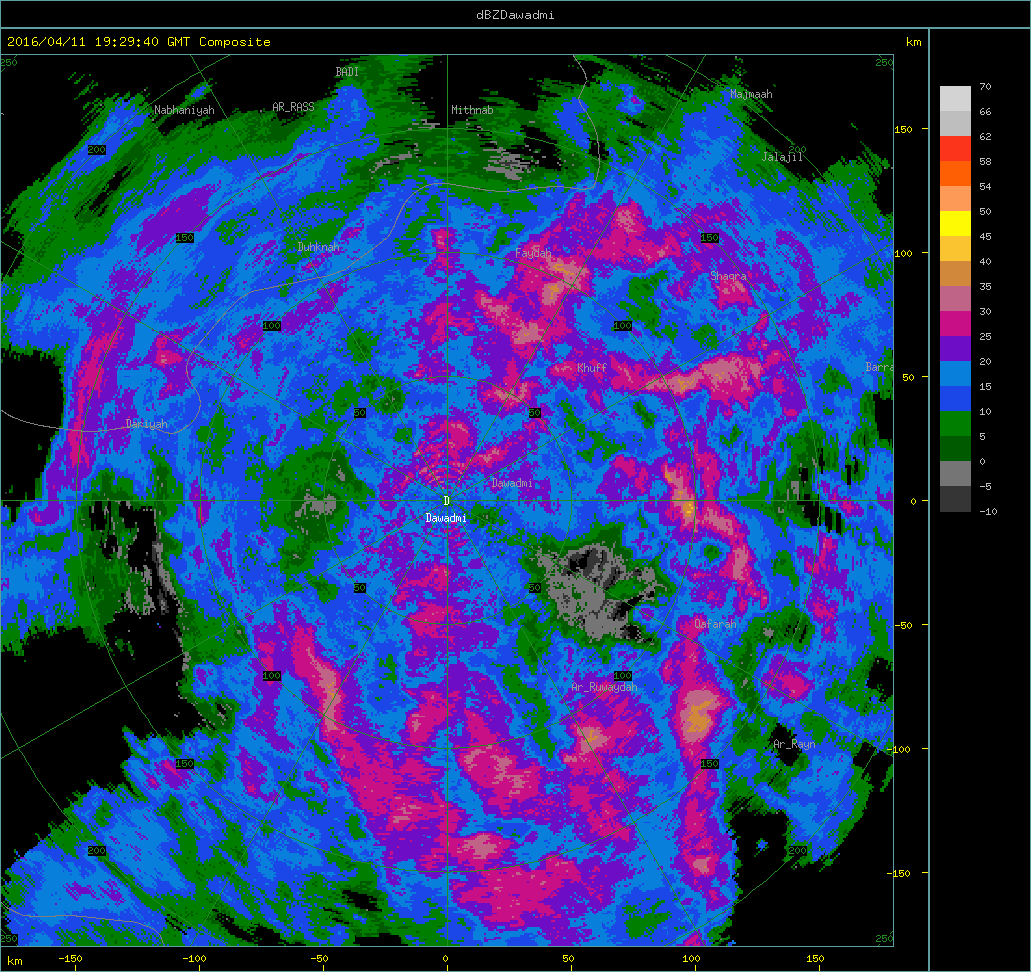
Task: Click the '100' tick on the horizontal axis
Action: coord(692,958)
